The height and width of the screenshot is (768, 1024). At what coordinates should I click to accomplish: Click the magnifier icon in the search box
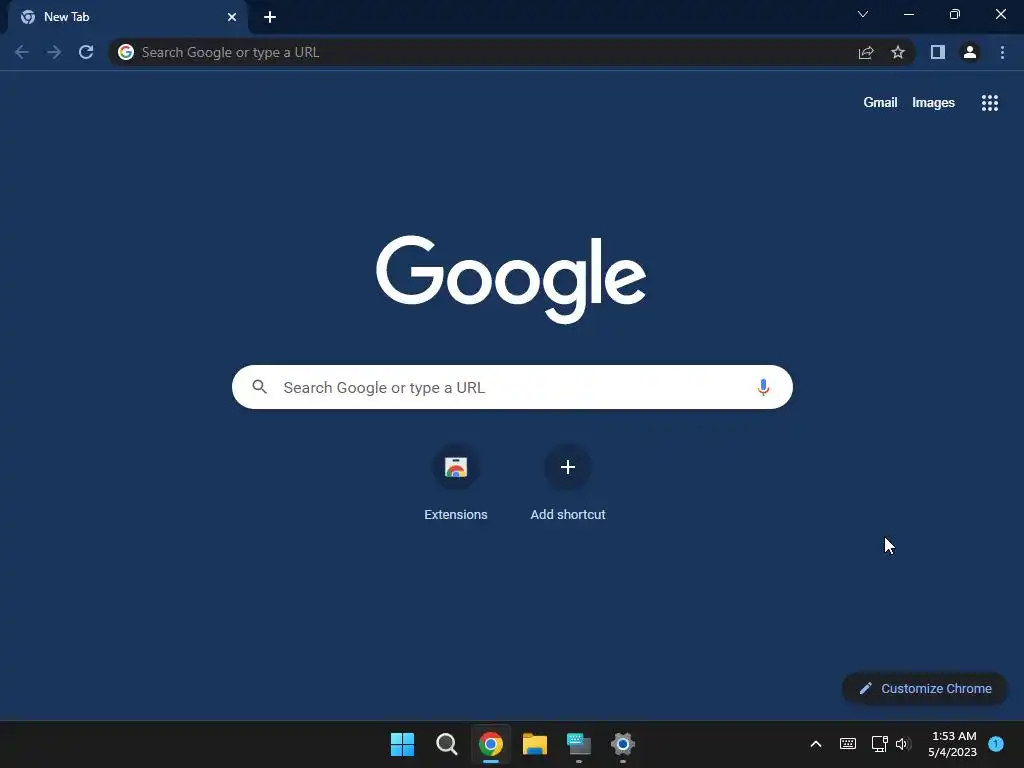260,387
